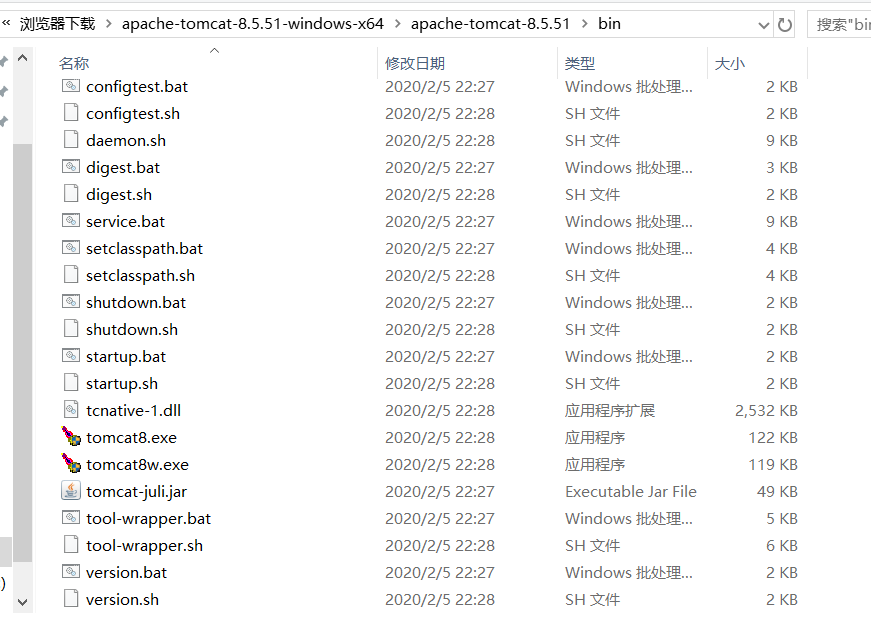The width and height of the screenshot is (871, 619).
Task: Expand chevron after apache-tomcat-8.5.51 breadcrumb
Action: pos(584,24)
